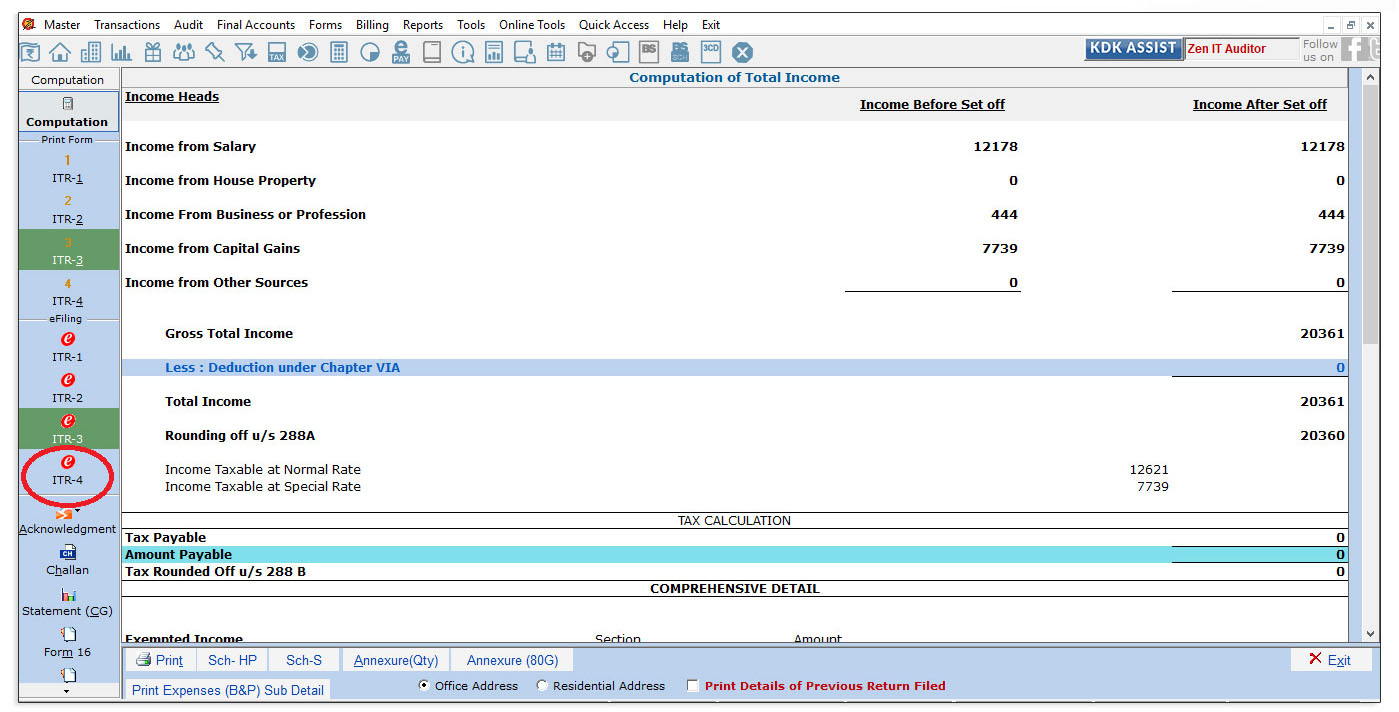Viewport: 1399px width, 712px height.
Task: Click the rupee ledger toolbar icon
Action: click(x=30, y=52)
